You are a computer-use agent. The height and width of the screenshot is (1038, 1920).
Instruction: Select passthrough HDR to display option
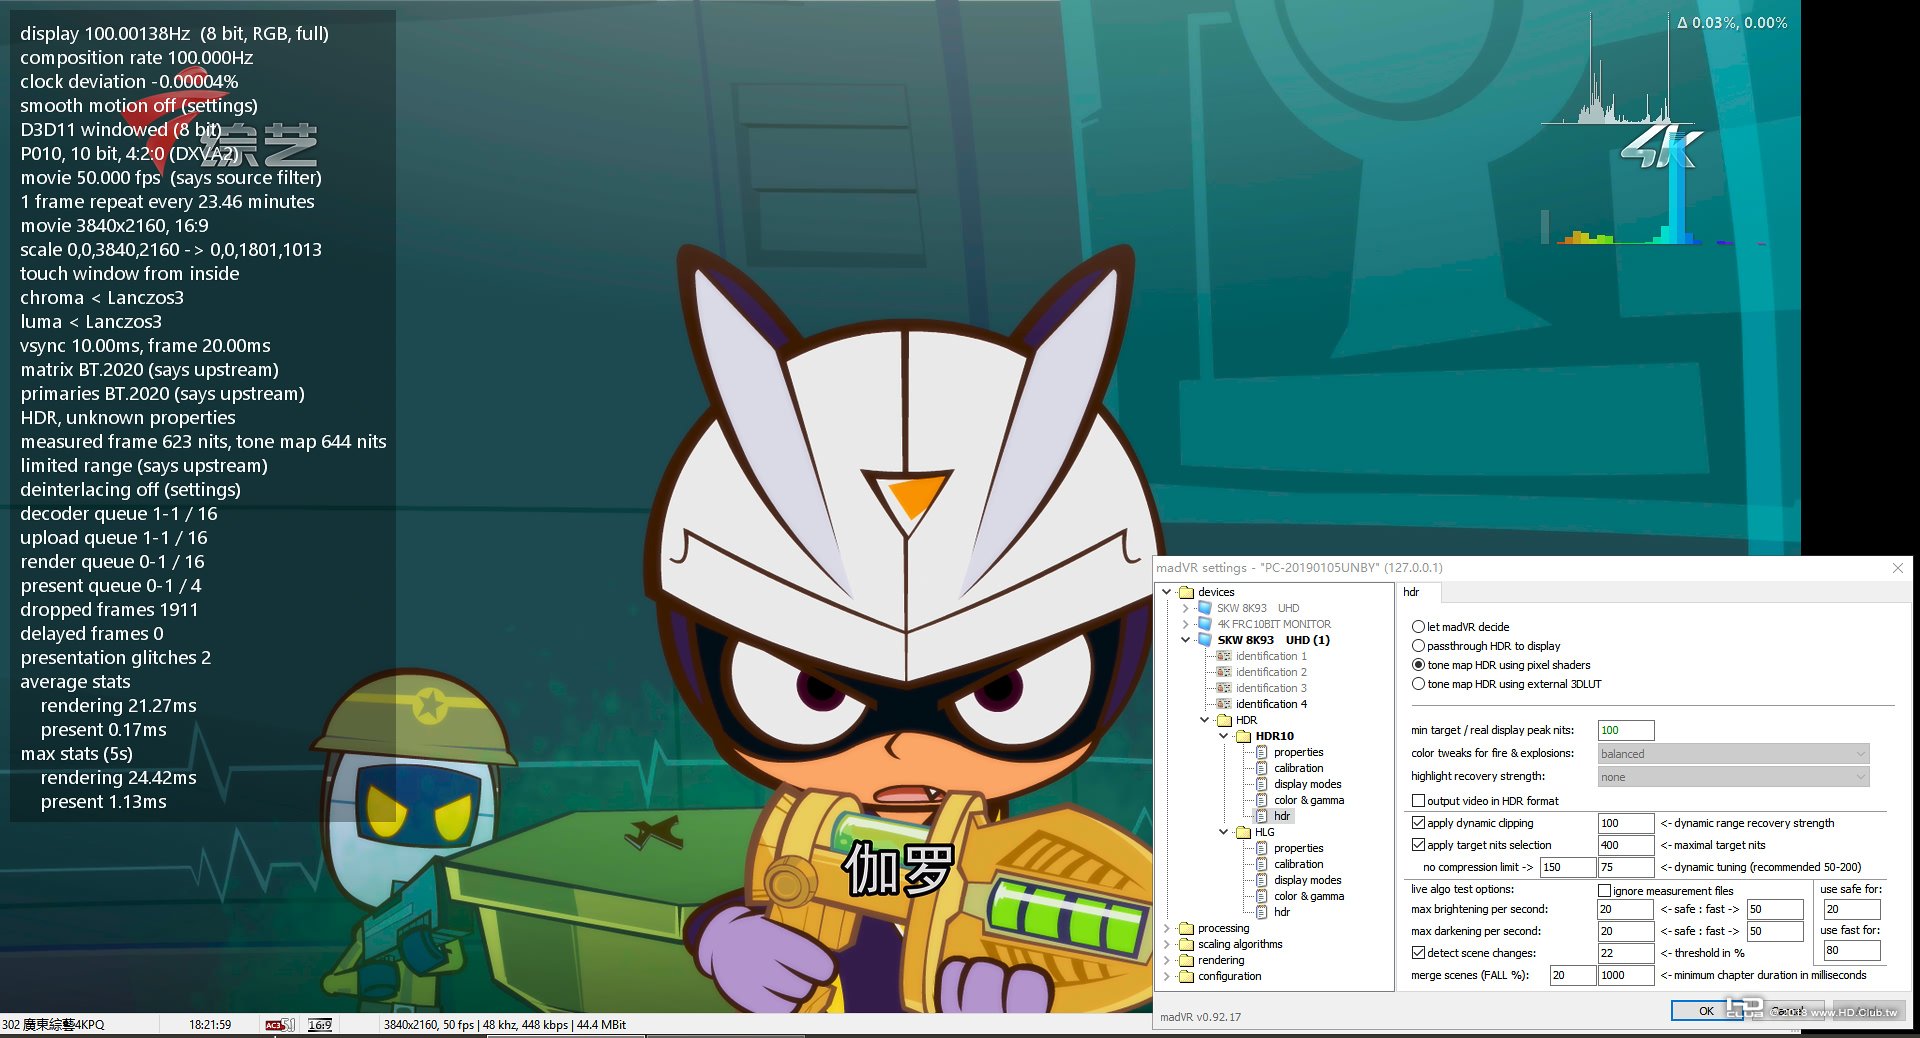click(1418, 646)
